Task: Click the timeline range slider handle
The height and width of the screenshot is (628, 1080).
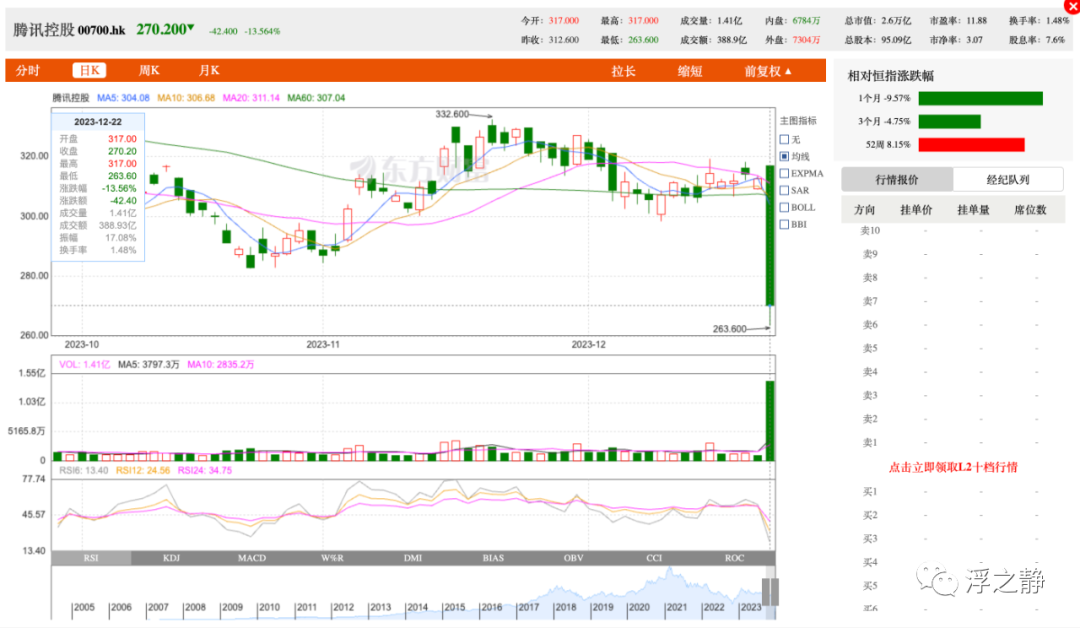Action: 770,592
